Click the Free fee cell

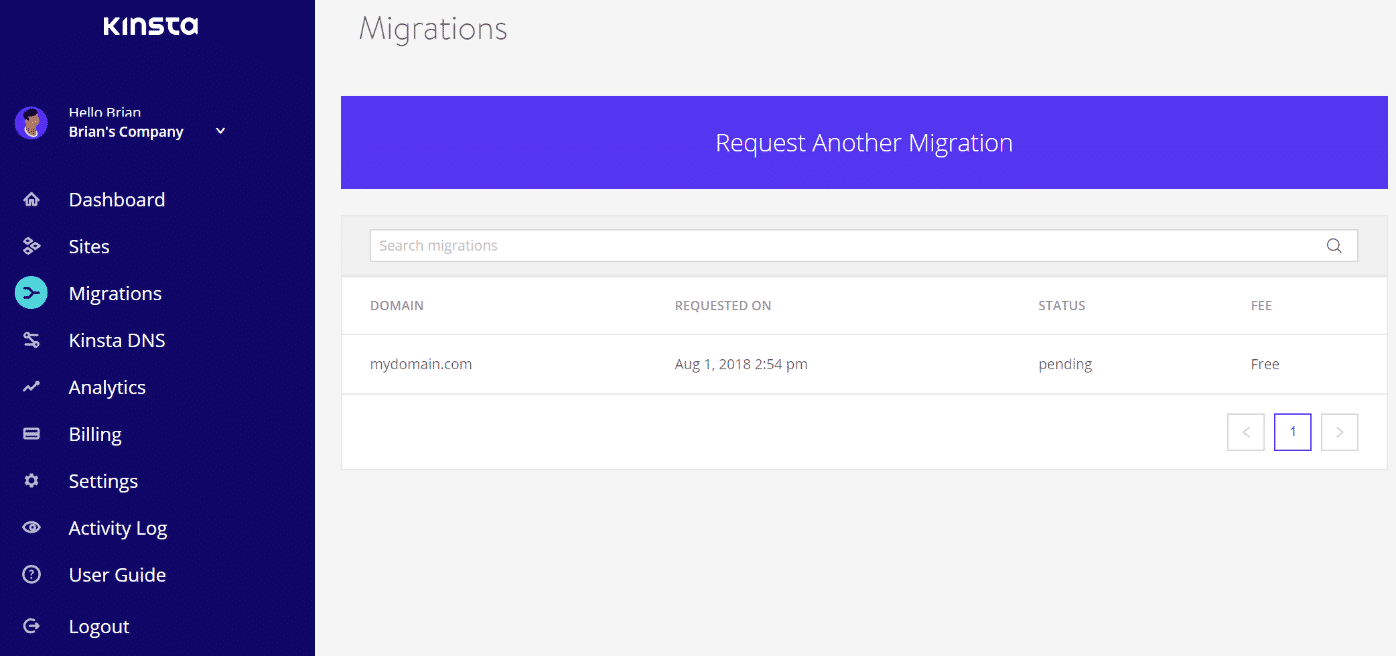pyautogui.click(x=1265, y=364)
